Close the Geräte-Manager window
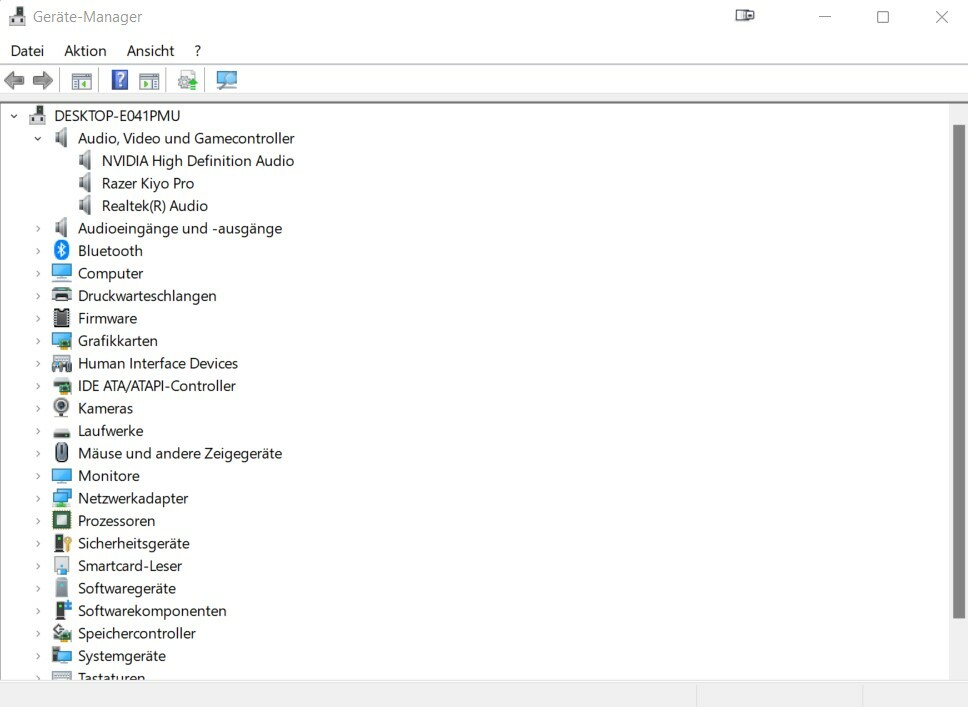 tap(941, 17)
